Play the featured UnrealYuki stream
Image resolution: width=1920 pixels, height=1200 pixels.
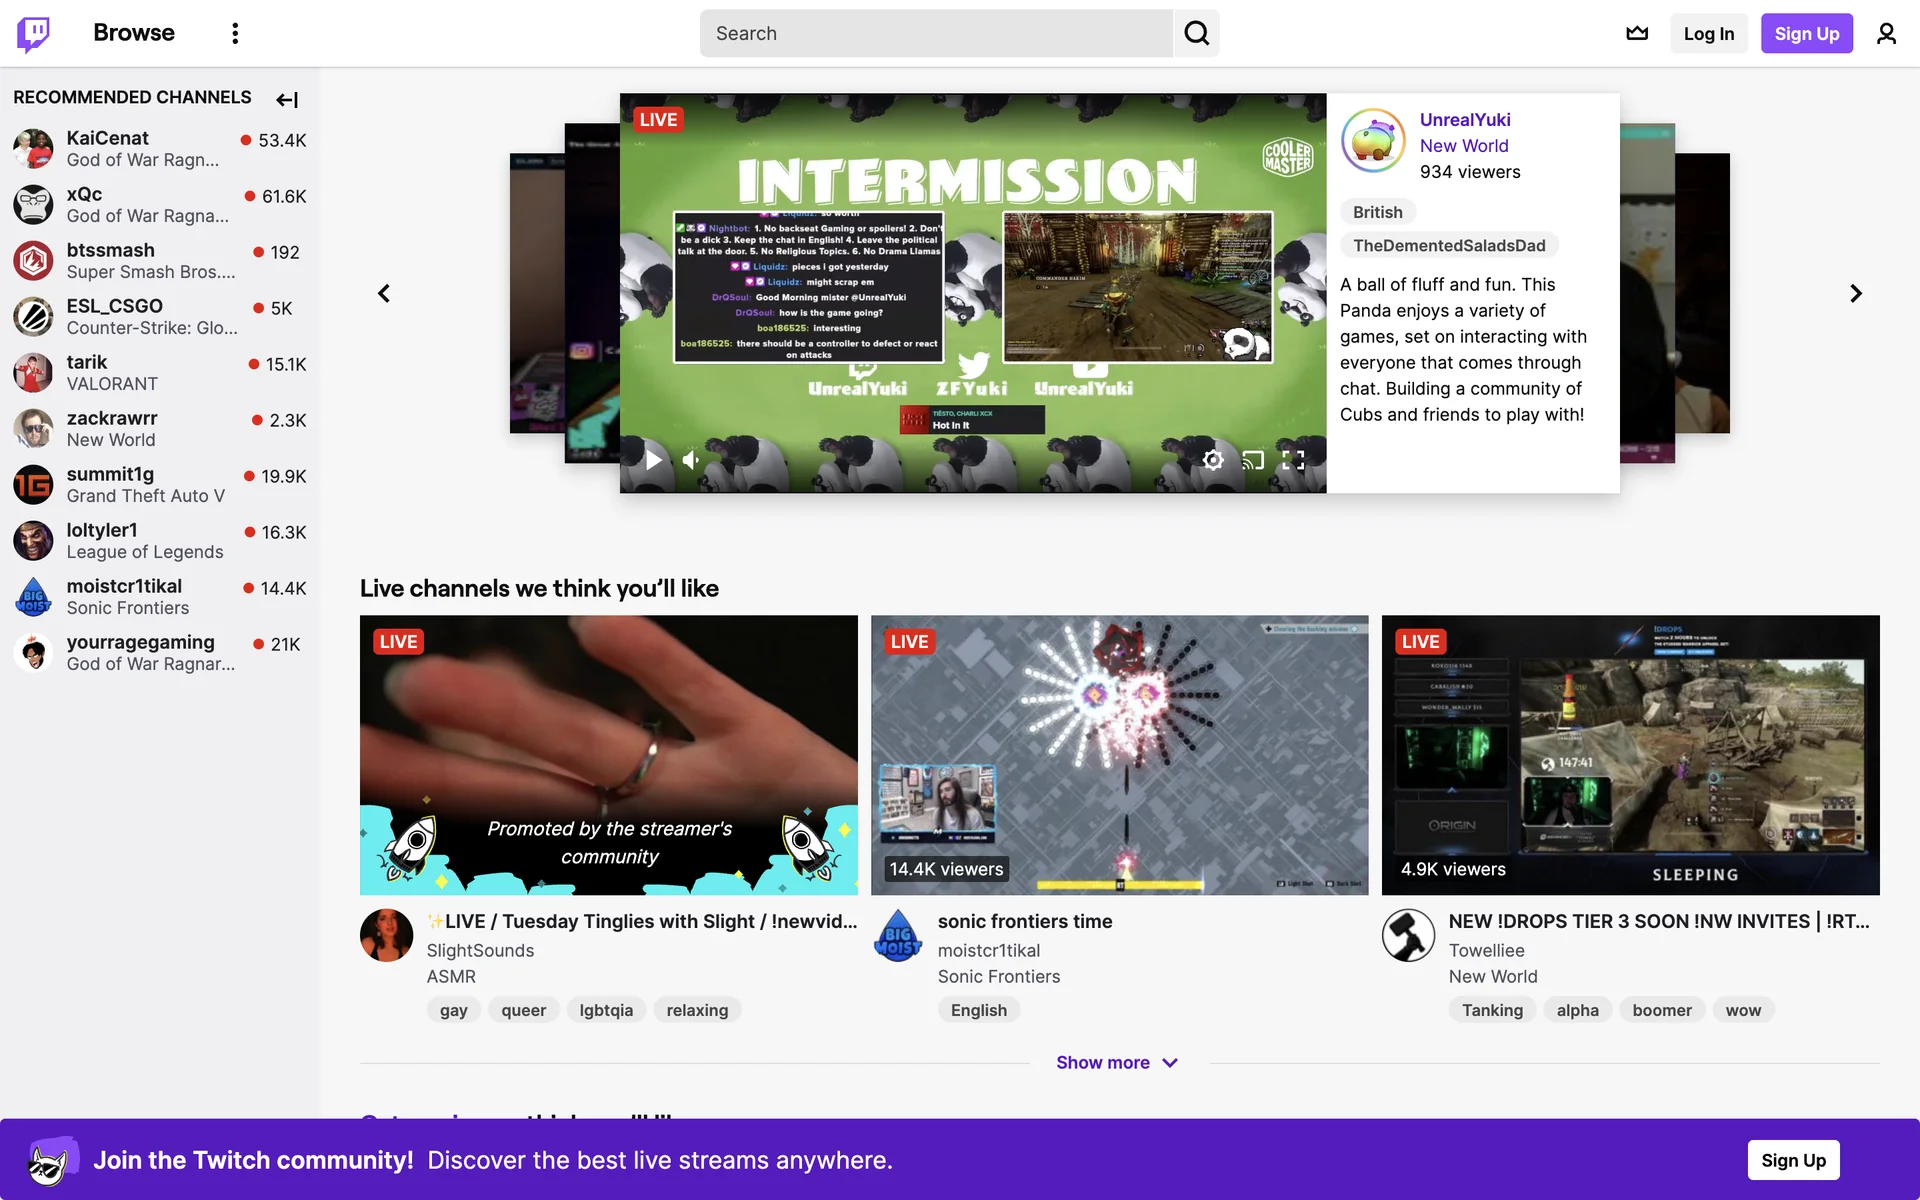[653, 460]
